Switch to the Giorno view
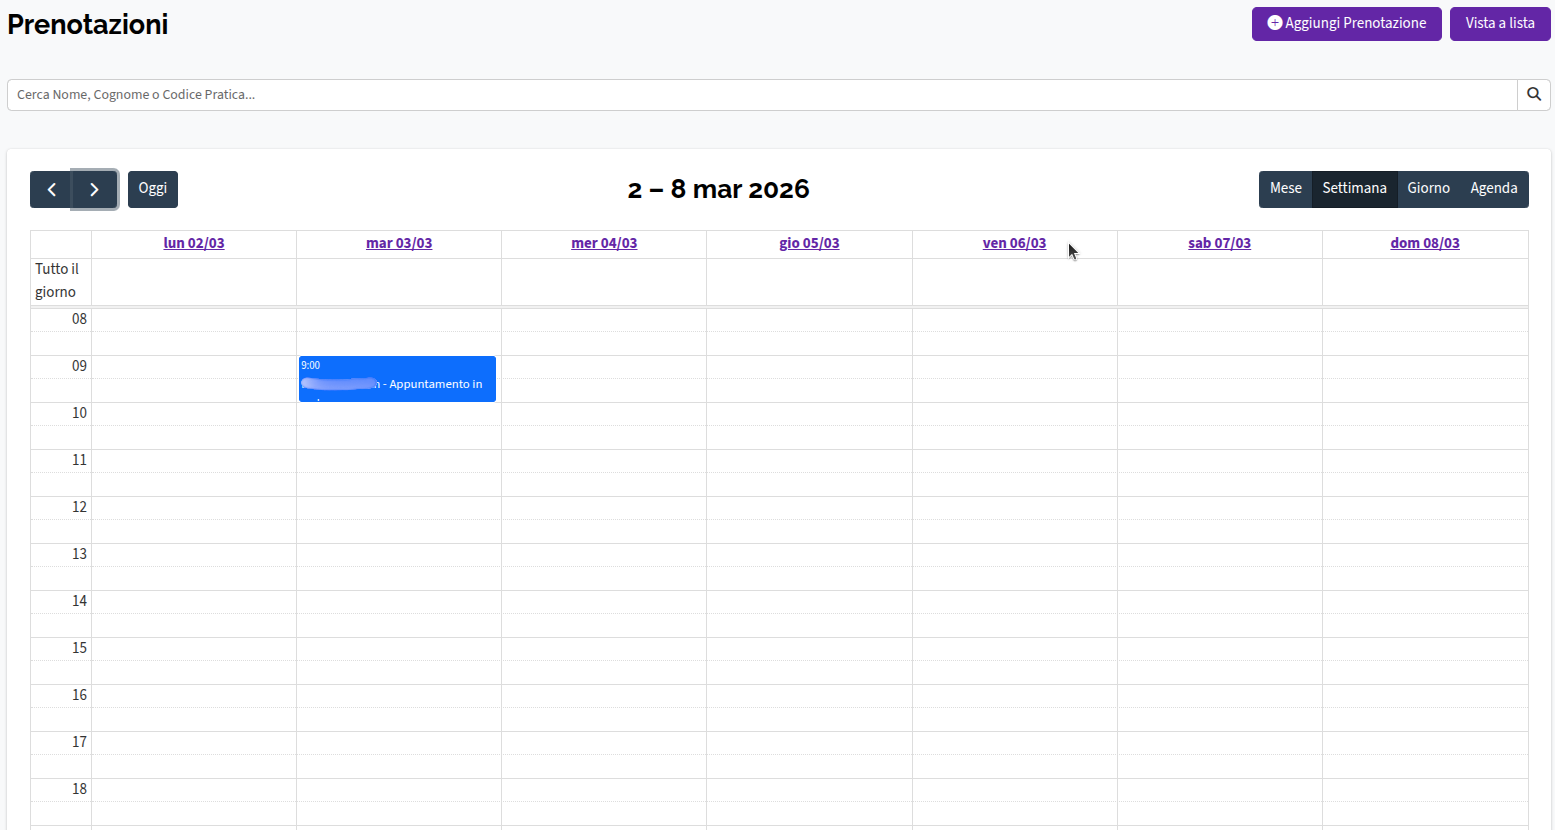The image size is (1555, 830). [1428, 188]
